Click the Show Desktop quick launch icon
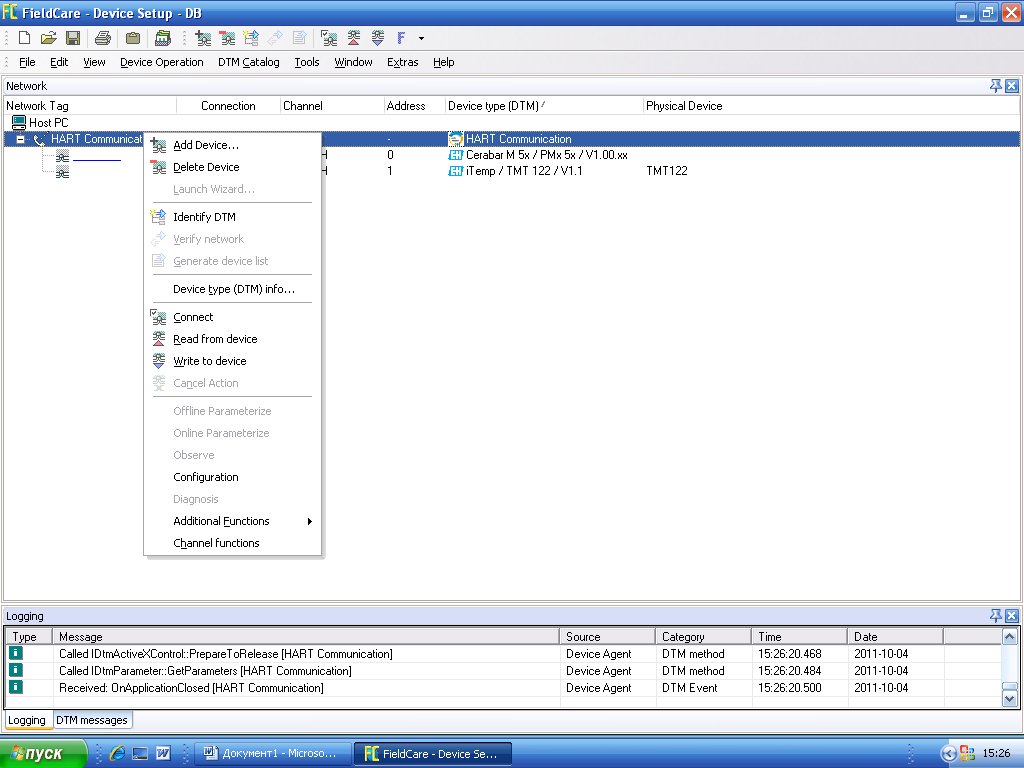 [x=140, y=753]
